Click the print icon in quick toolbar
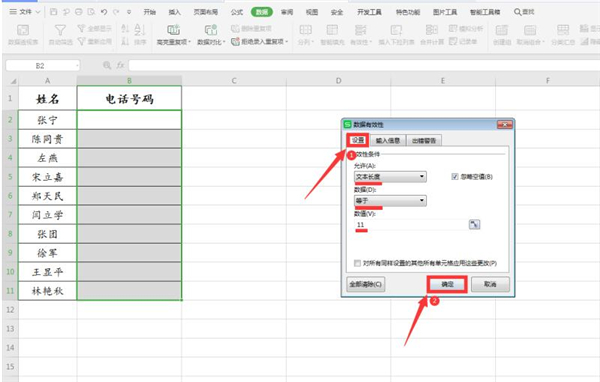 (79, 12)
